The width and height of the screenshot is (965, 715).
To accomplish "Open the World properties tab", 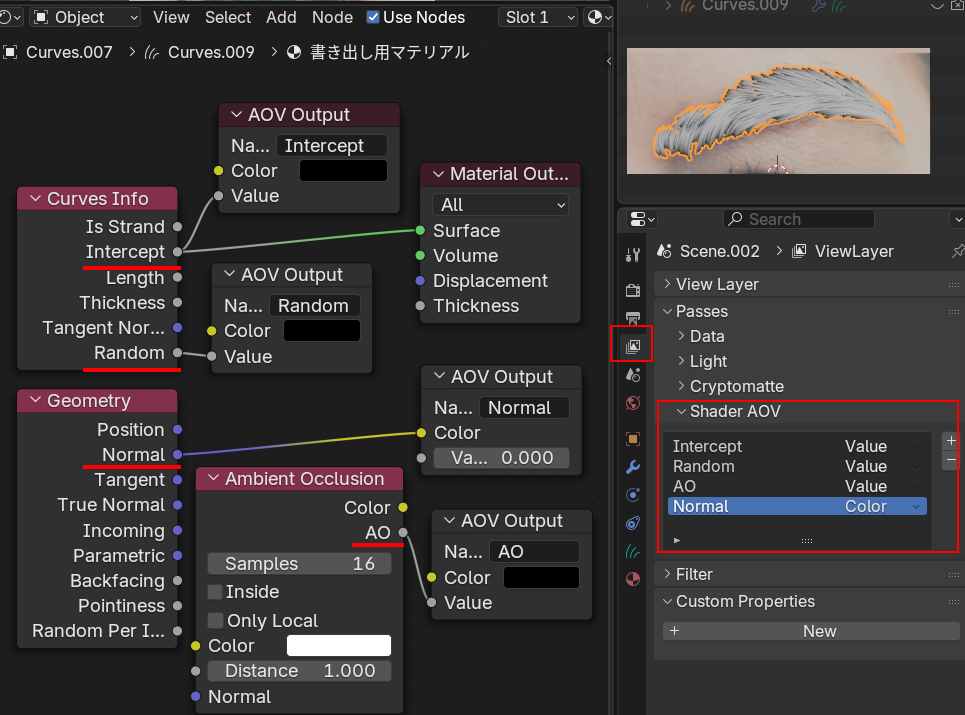I will [632, 404].
